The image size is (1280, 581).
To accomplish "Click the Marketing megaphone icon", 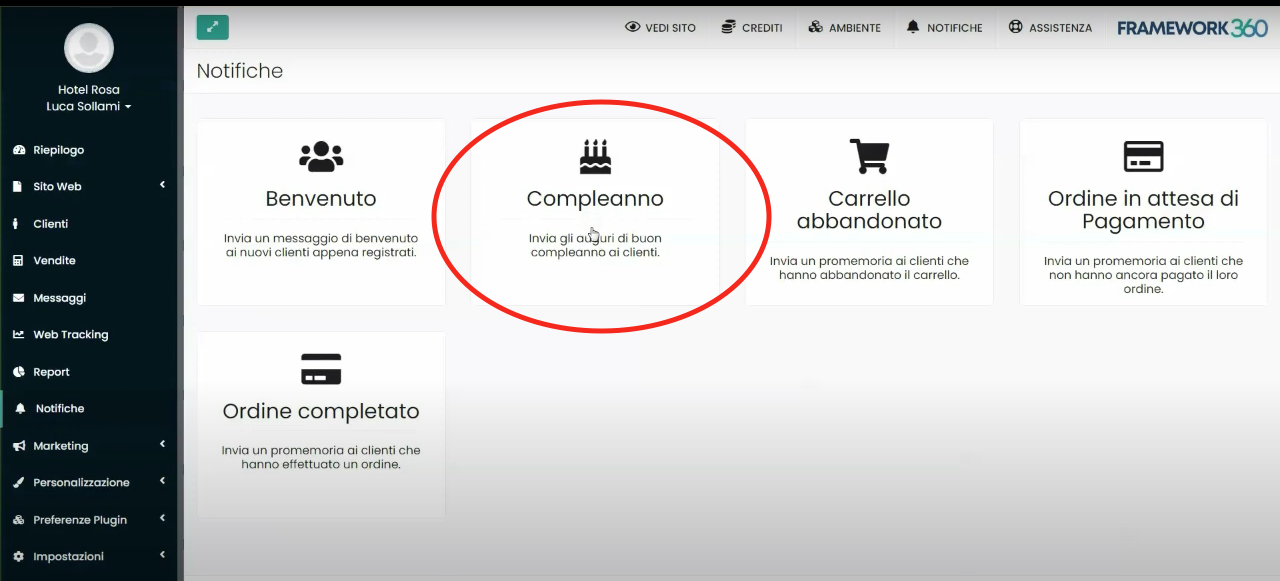I will pos(18,446).
